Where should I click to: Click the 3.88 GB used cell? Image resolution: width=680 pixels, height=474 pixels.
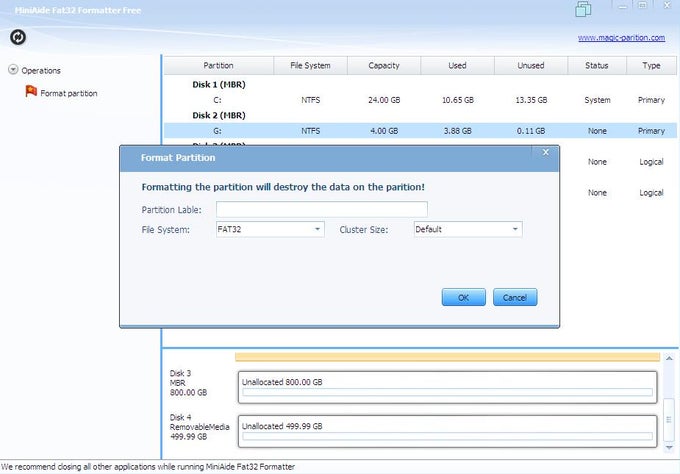458,131
